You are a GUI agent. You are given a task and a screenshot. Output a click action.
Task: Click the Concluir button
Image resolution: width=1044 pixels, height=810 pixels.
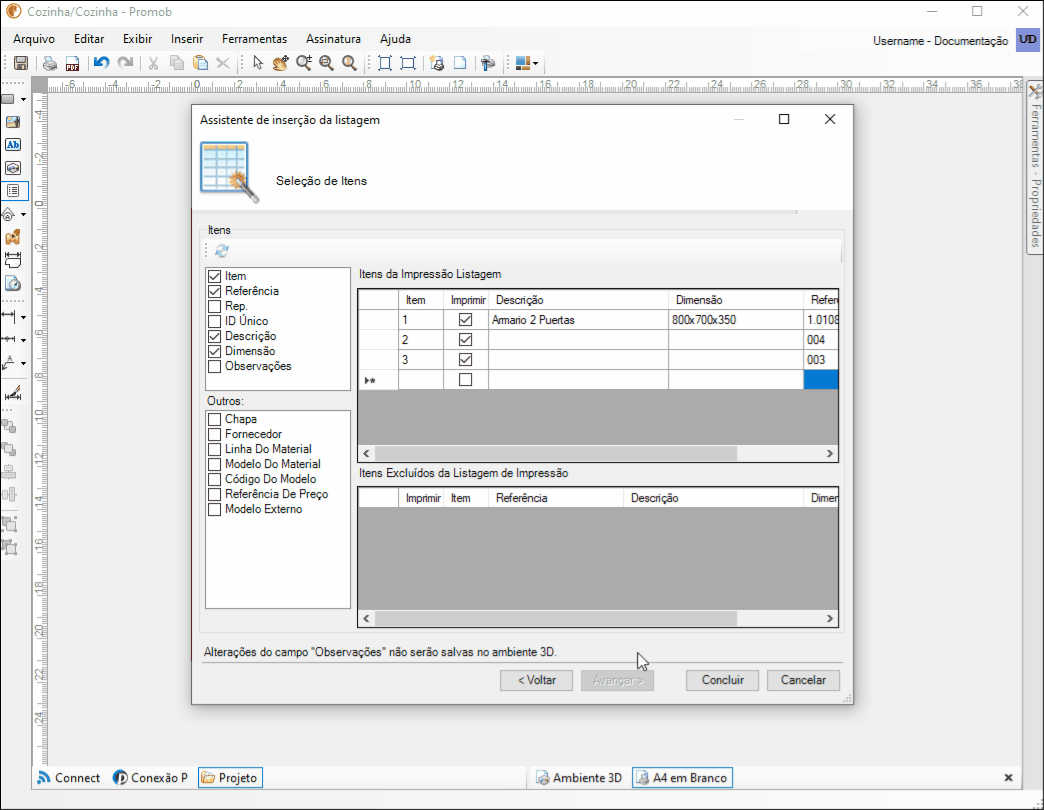[x=722, y=680]
